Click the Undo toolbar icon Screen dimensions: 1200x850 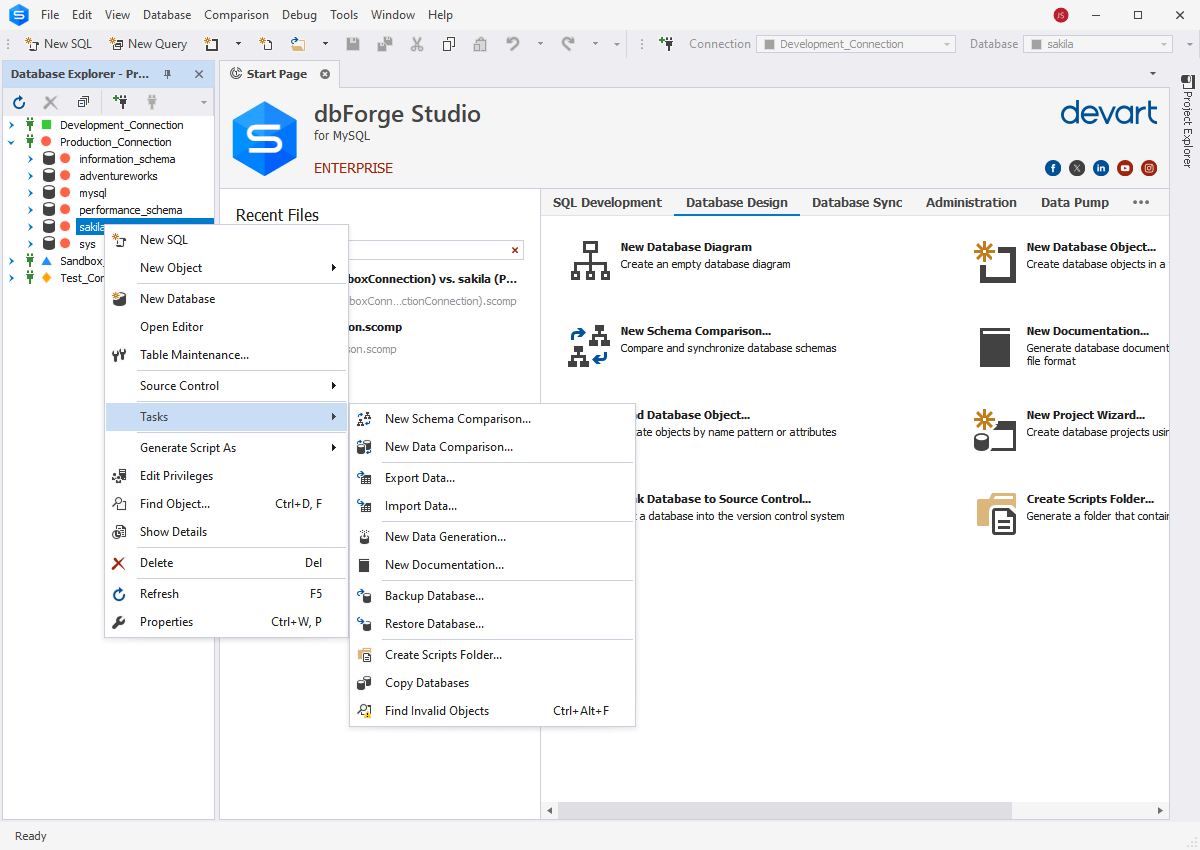pos(511,43)
